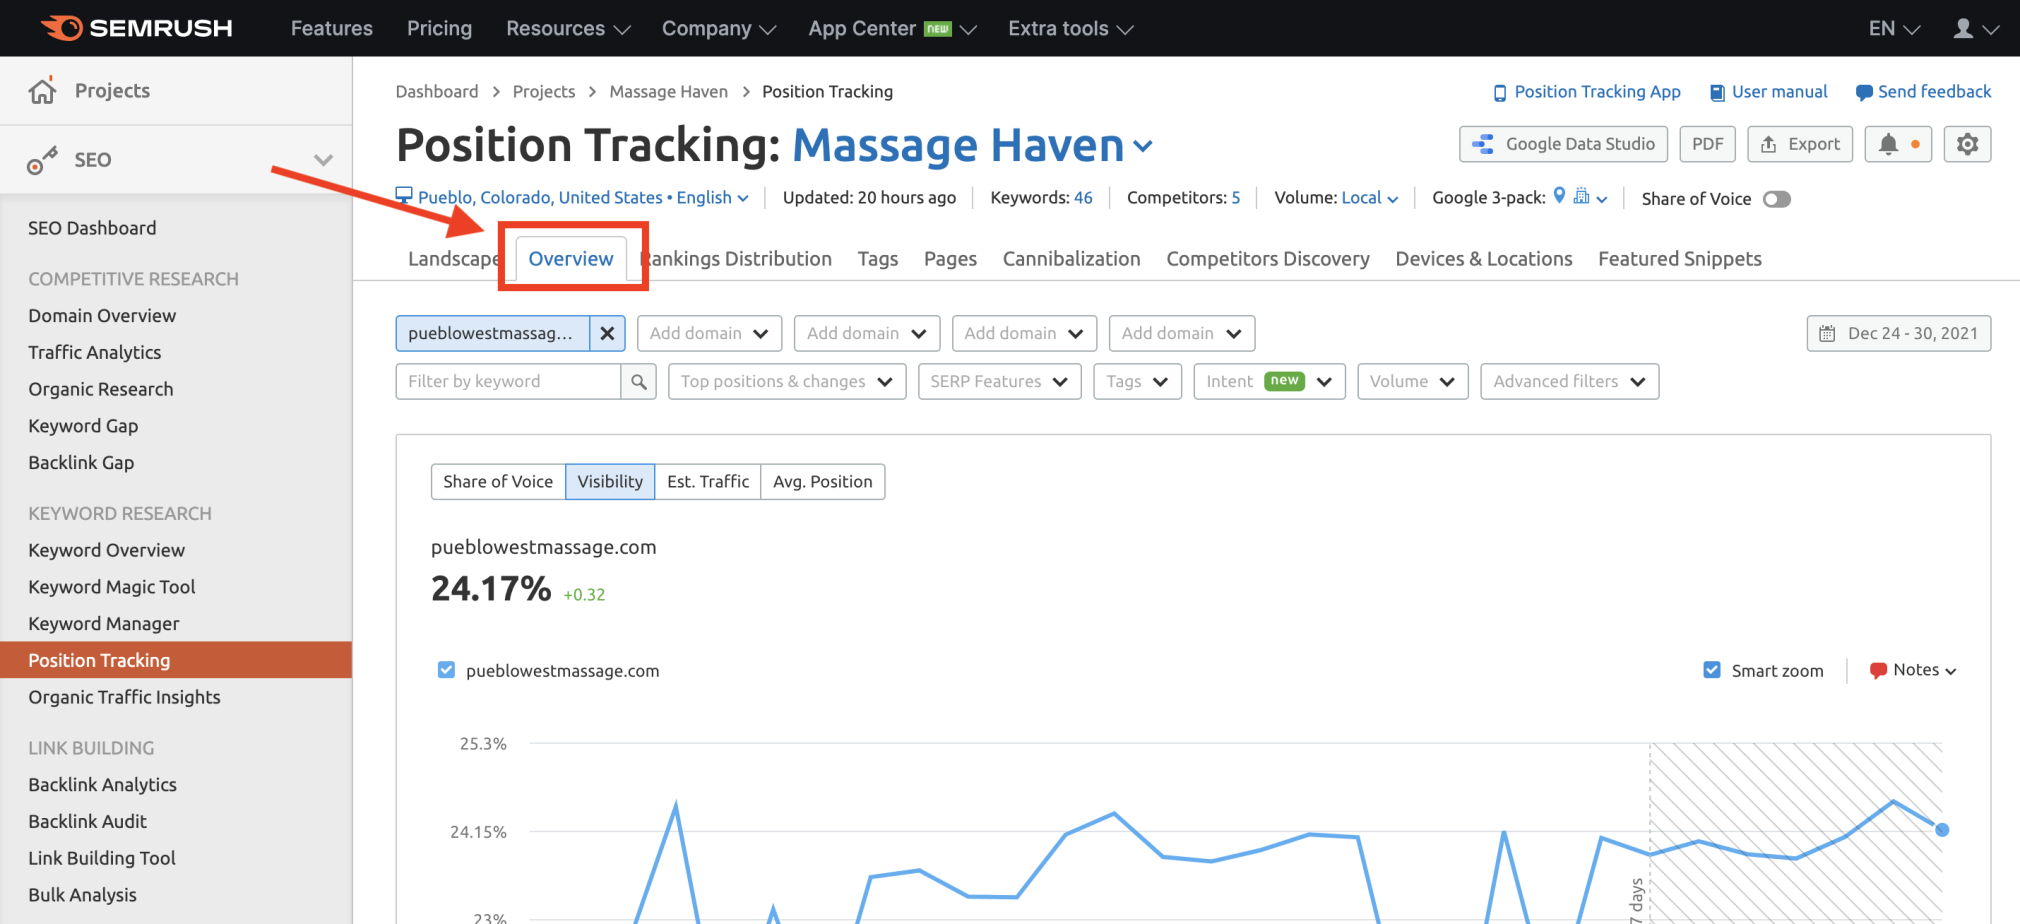Image resolution: width=2020 pixels, height=924 pixels.
Task: Expand the SERP Features dropdown
Action: pyautogui.click(x=999, y=381)
